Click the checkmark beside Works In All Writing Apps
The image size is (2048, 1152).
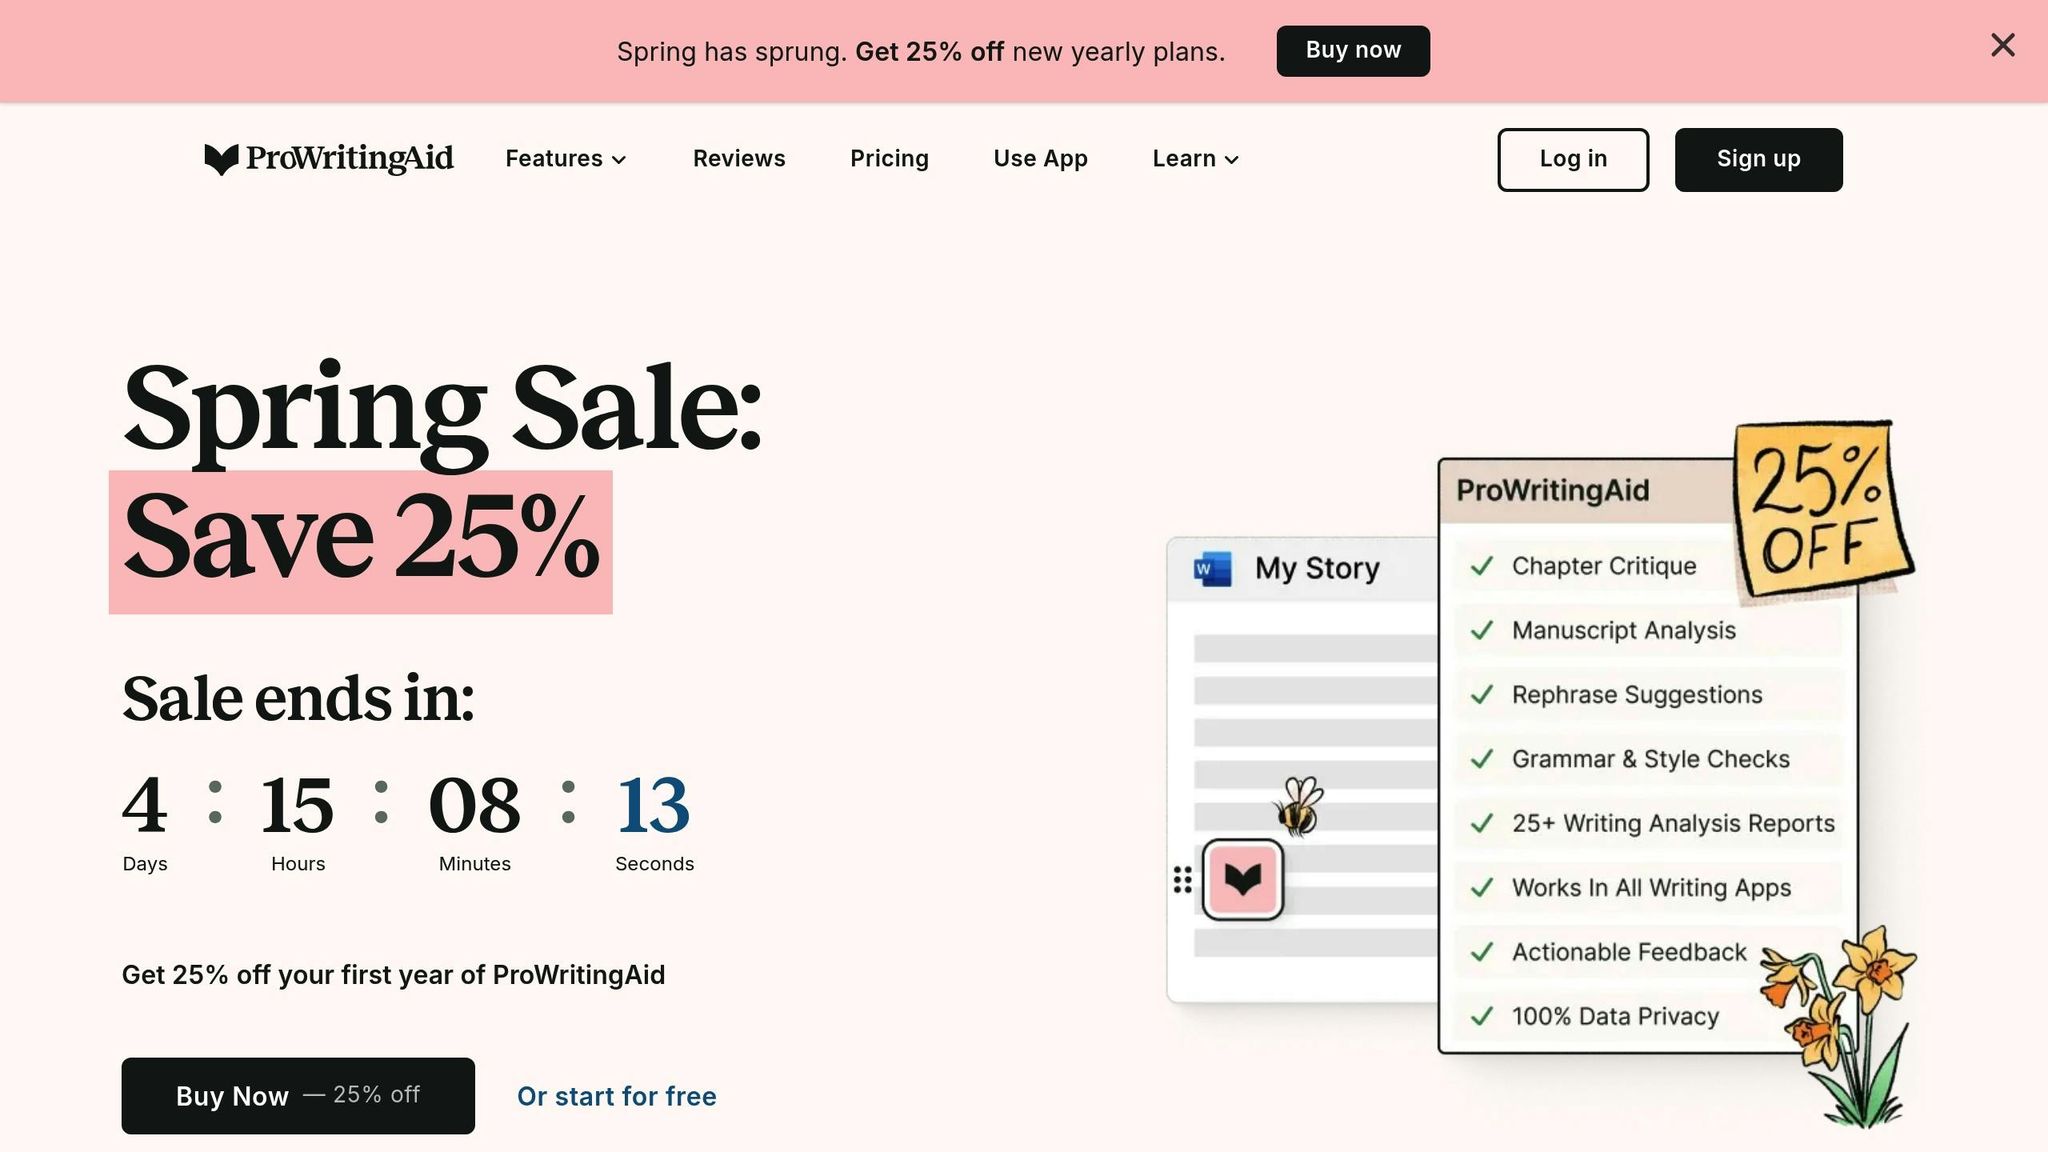[1480, 888]
